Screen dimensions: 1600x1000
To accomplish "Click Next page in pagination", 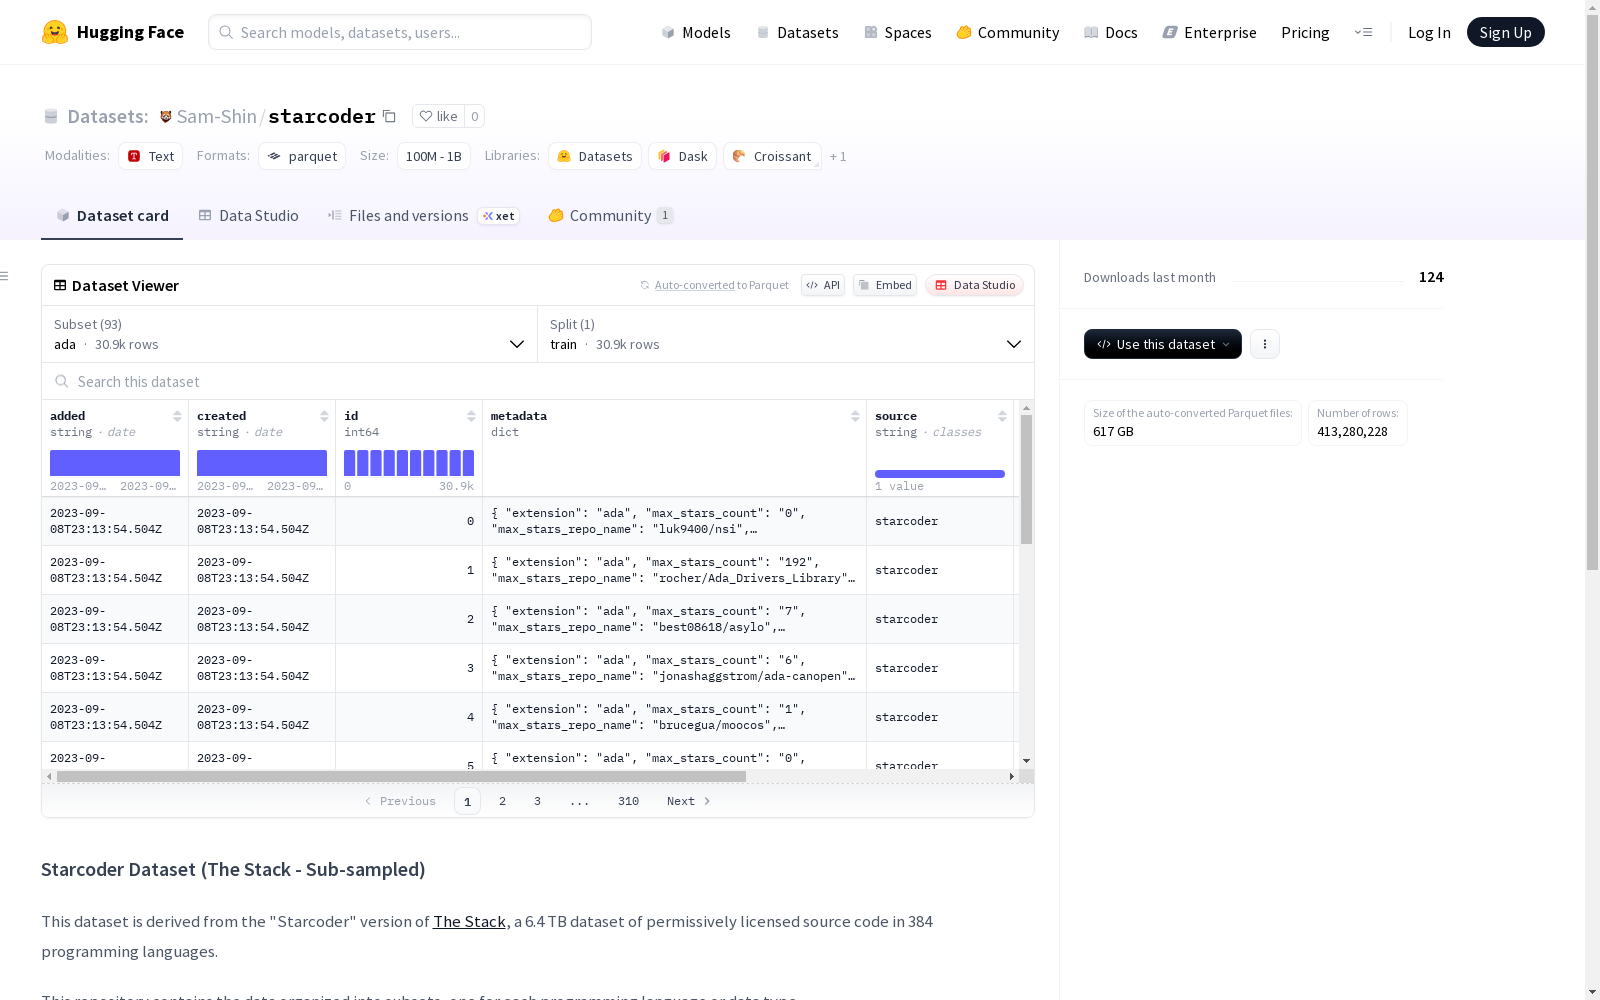I will [x=688, y=801].
